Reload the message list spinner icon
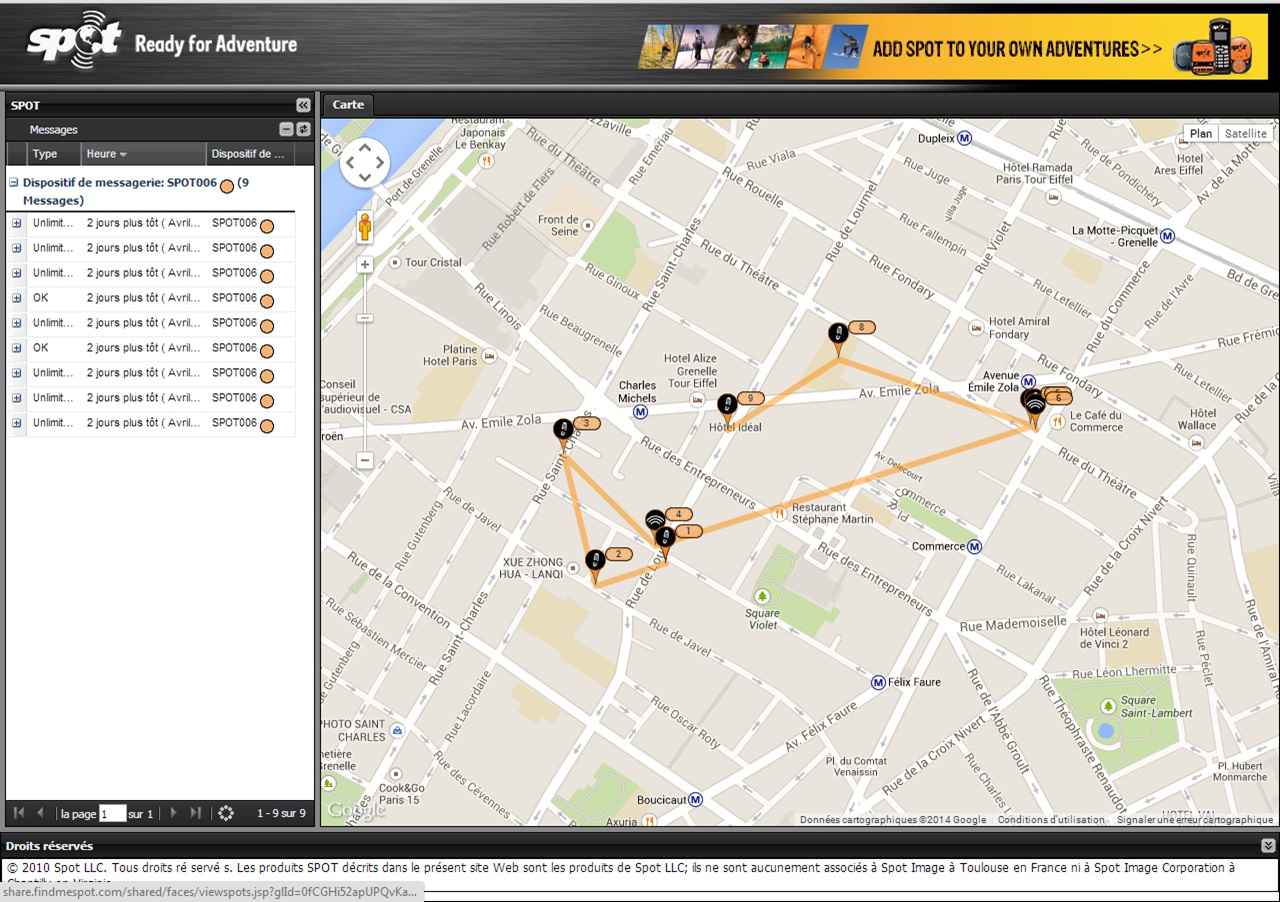 [226, 813]
